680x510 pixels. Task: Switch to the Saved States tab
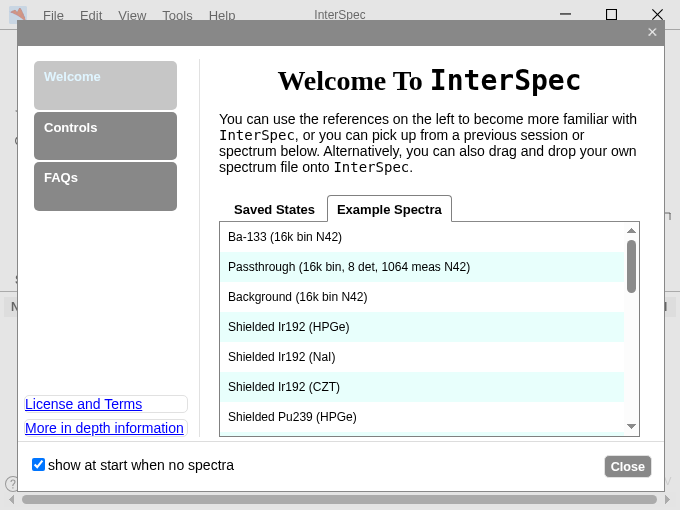point(274,209)
